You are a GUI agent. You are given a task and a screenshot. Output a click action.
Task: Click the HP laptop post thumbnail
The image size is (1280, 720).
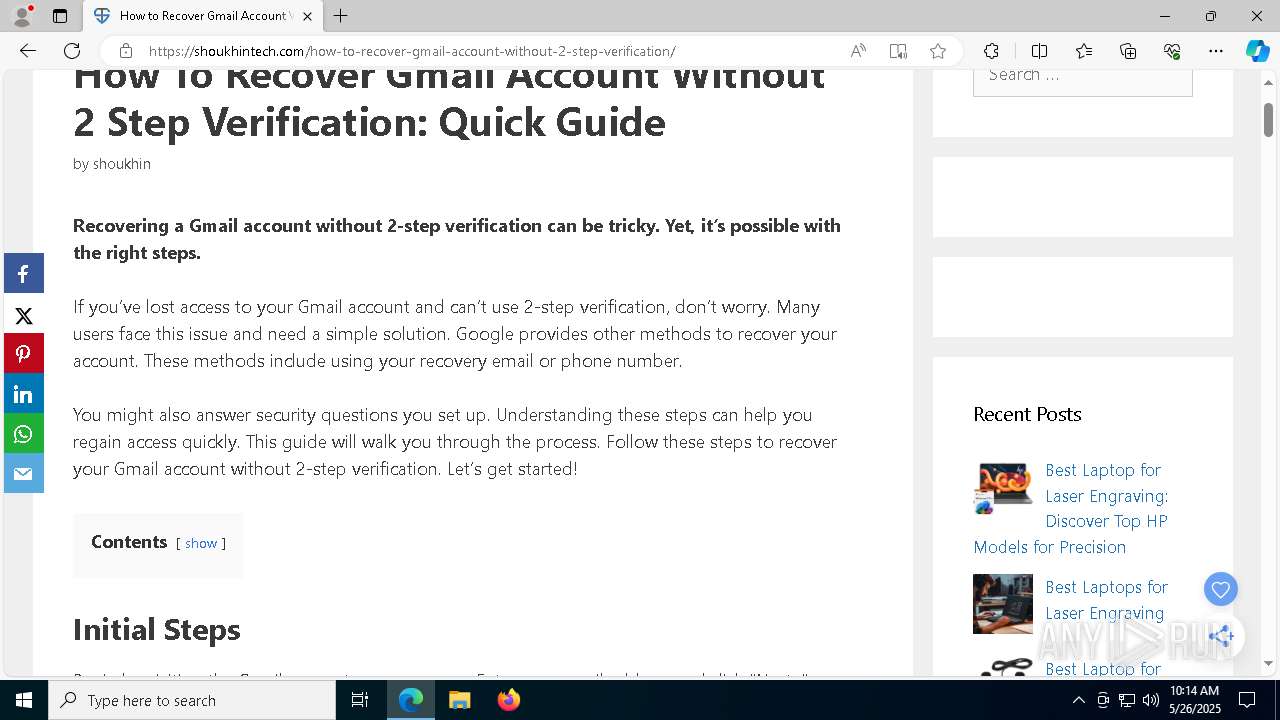[1003, 488]
